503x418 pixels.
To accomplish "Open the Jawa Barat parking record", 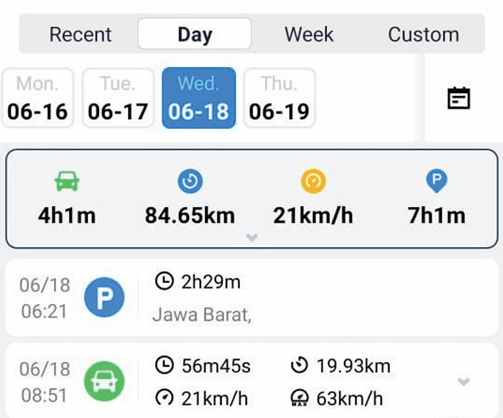I will click(252, 297).
